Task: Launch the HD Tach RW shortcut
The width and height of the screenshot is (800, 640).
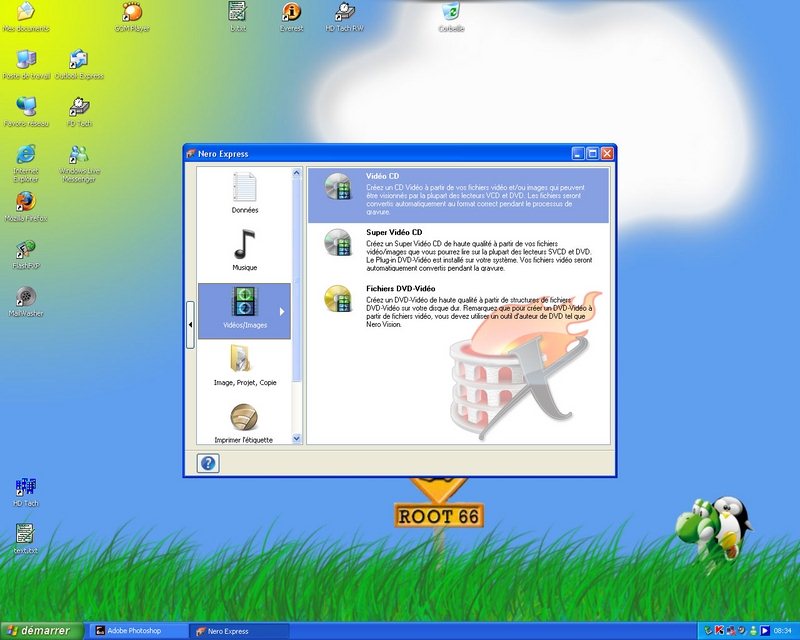Action: (344, 17)
